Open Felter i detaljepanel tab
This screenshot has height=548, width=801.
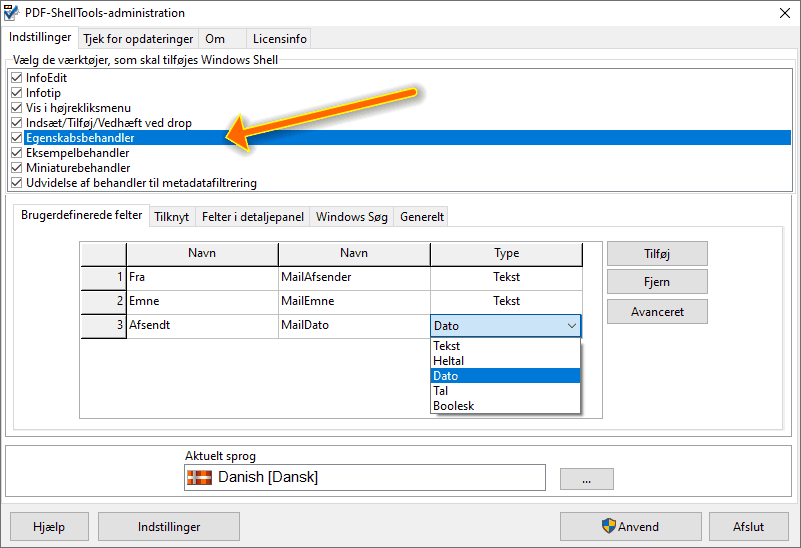tap(253, 217)
